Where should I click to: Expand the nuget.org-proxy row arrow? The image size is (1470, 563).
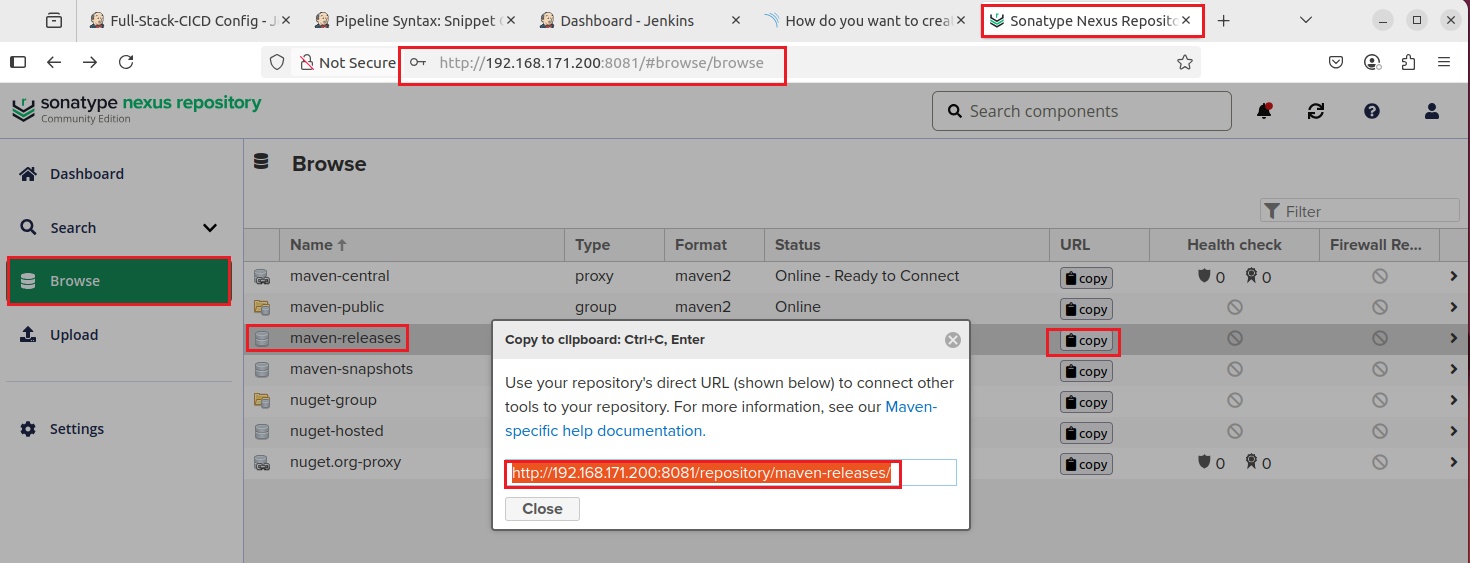tap(1454, 462)
